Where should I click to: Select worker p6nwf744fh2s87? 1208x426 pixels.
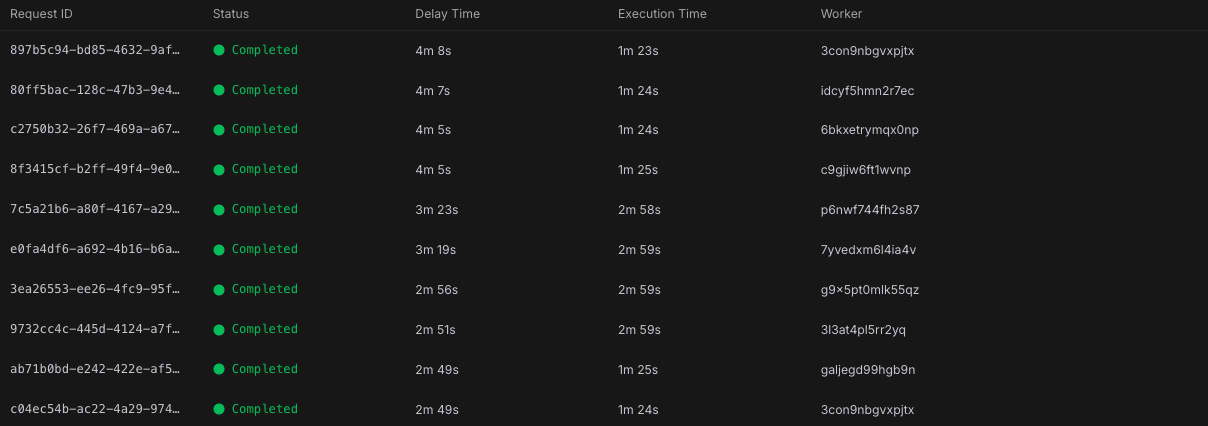click(x=870, y=210)
